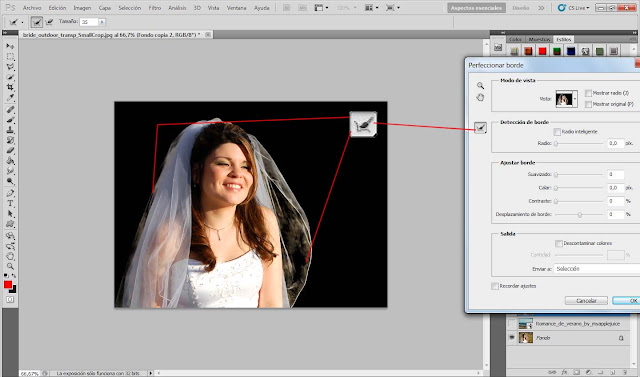This screenshot has height=377, width=640.
Task: Click the link layers icon
Action: pos(552,372)
